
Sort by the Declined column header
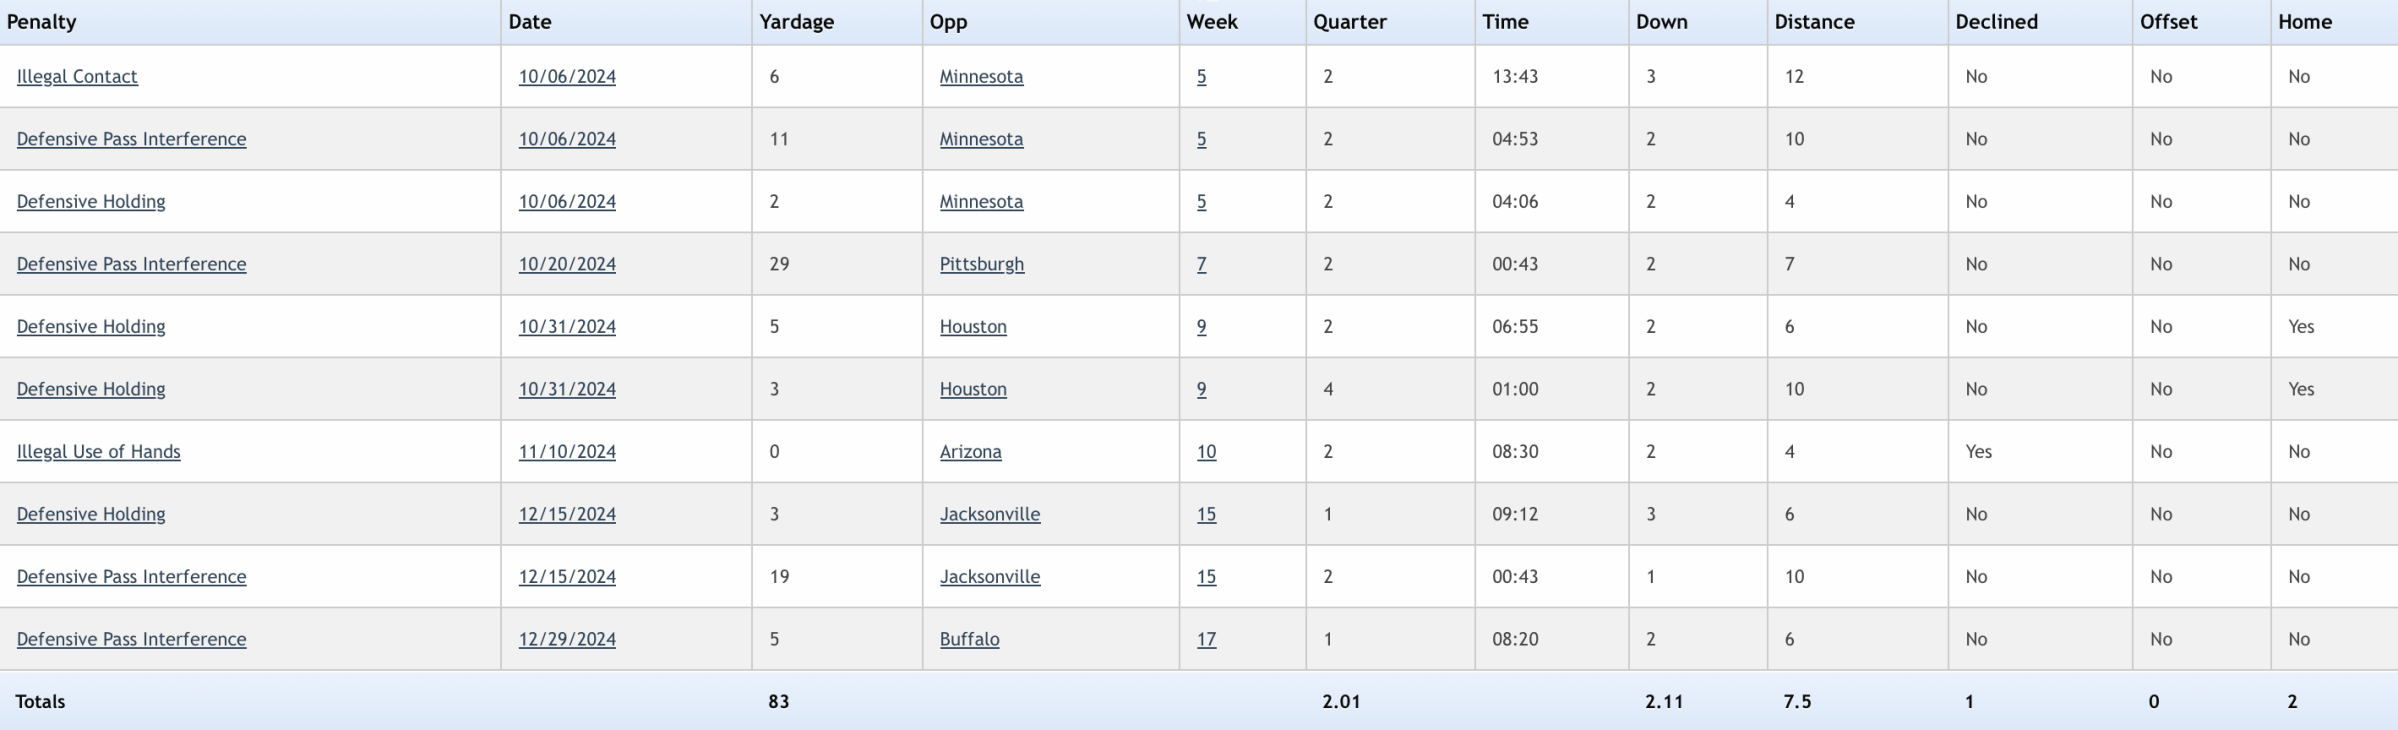[x=1996, y=22]
